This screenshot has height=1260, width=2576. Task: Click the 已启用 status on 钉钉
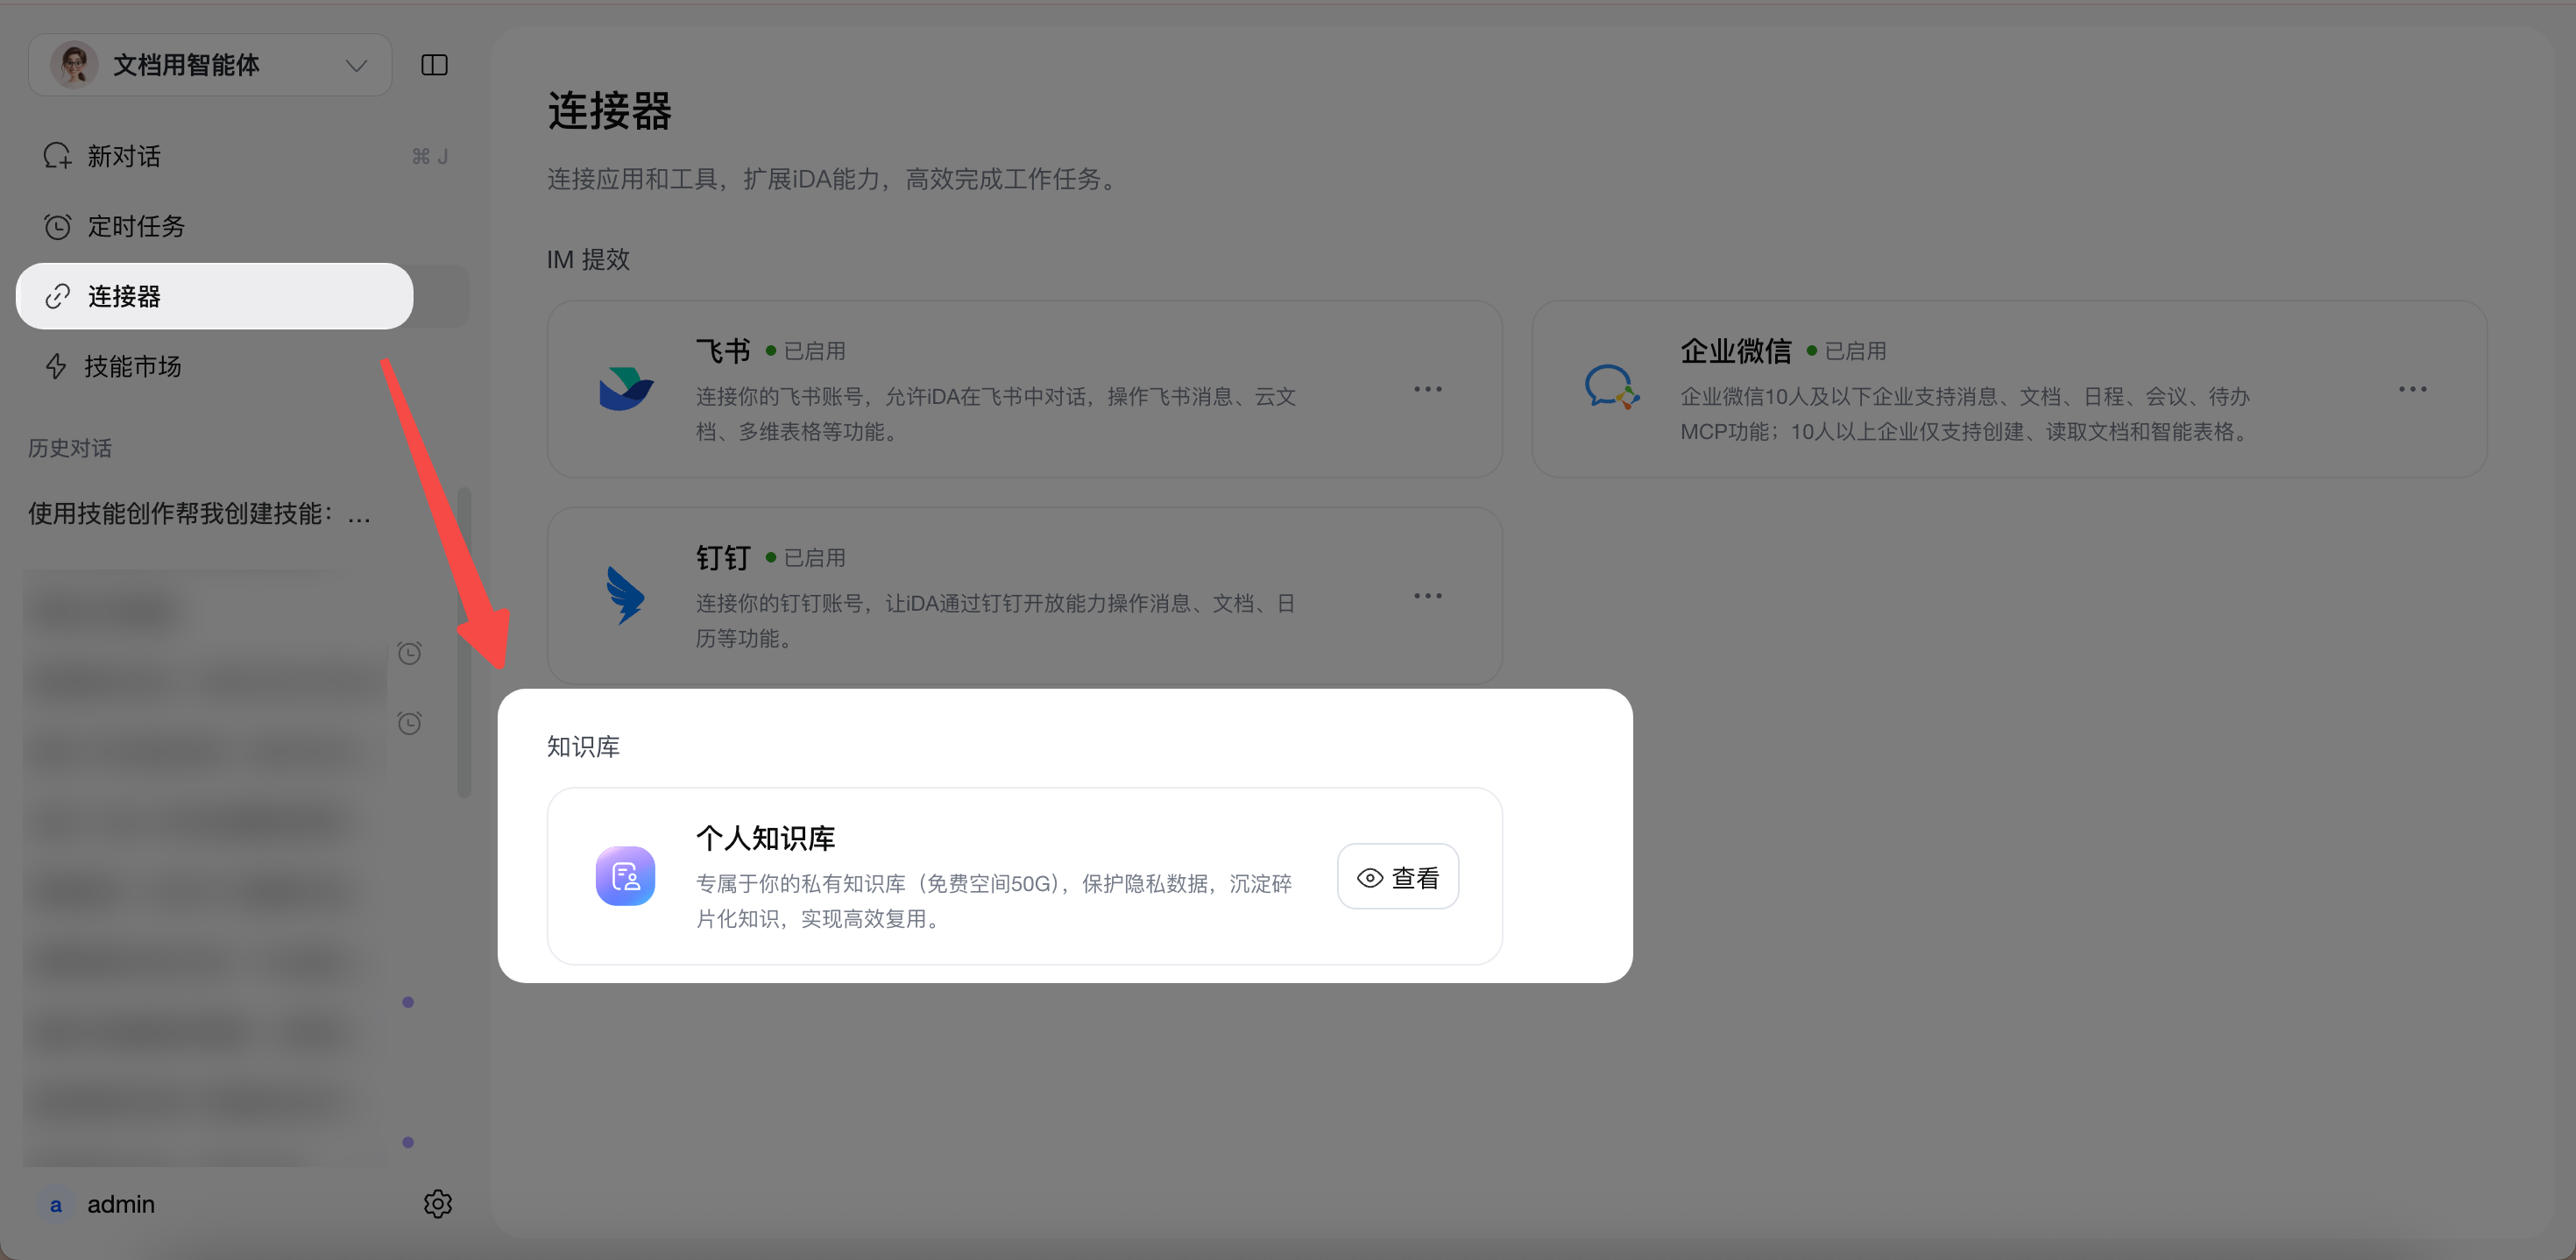pos(806,558)
